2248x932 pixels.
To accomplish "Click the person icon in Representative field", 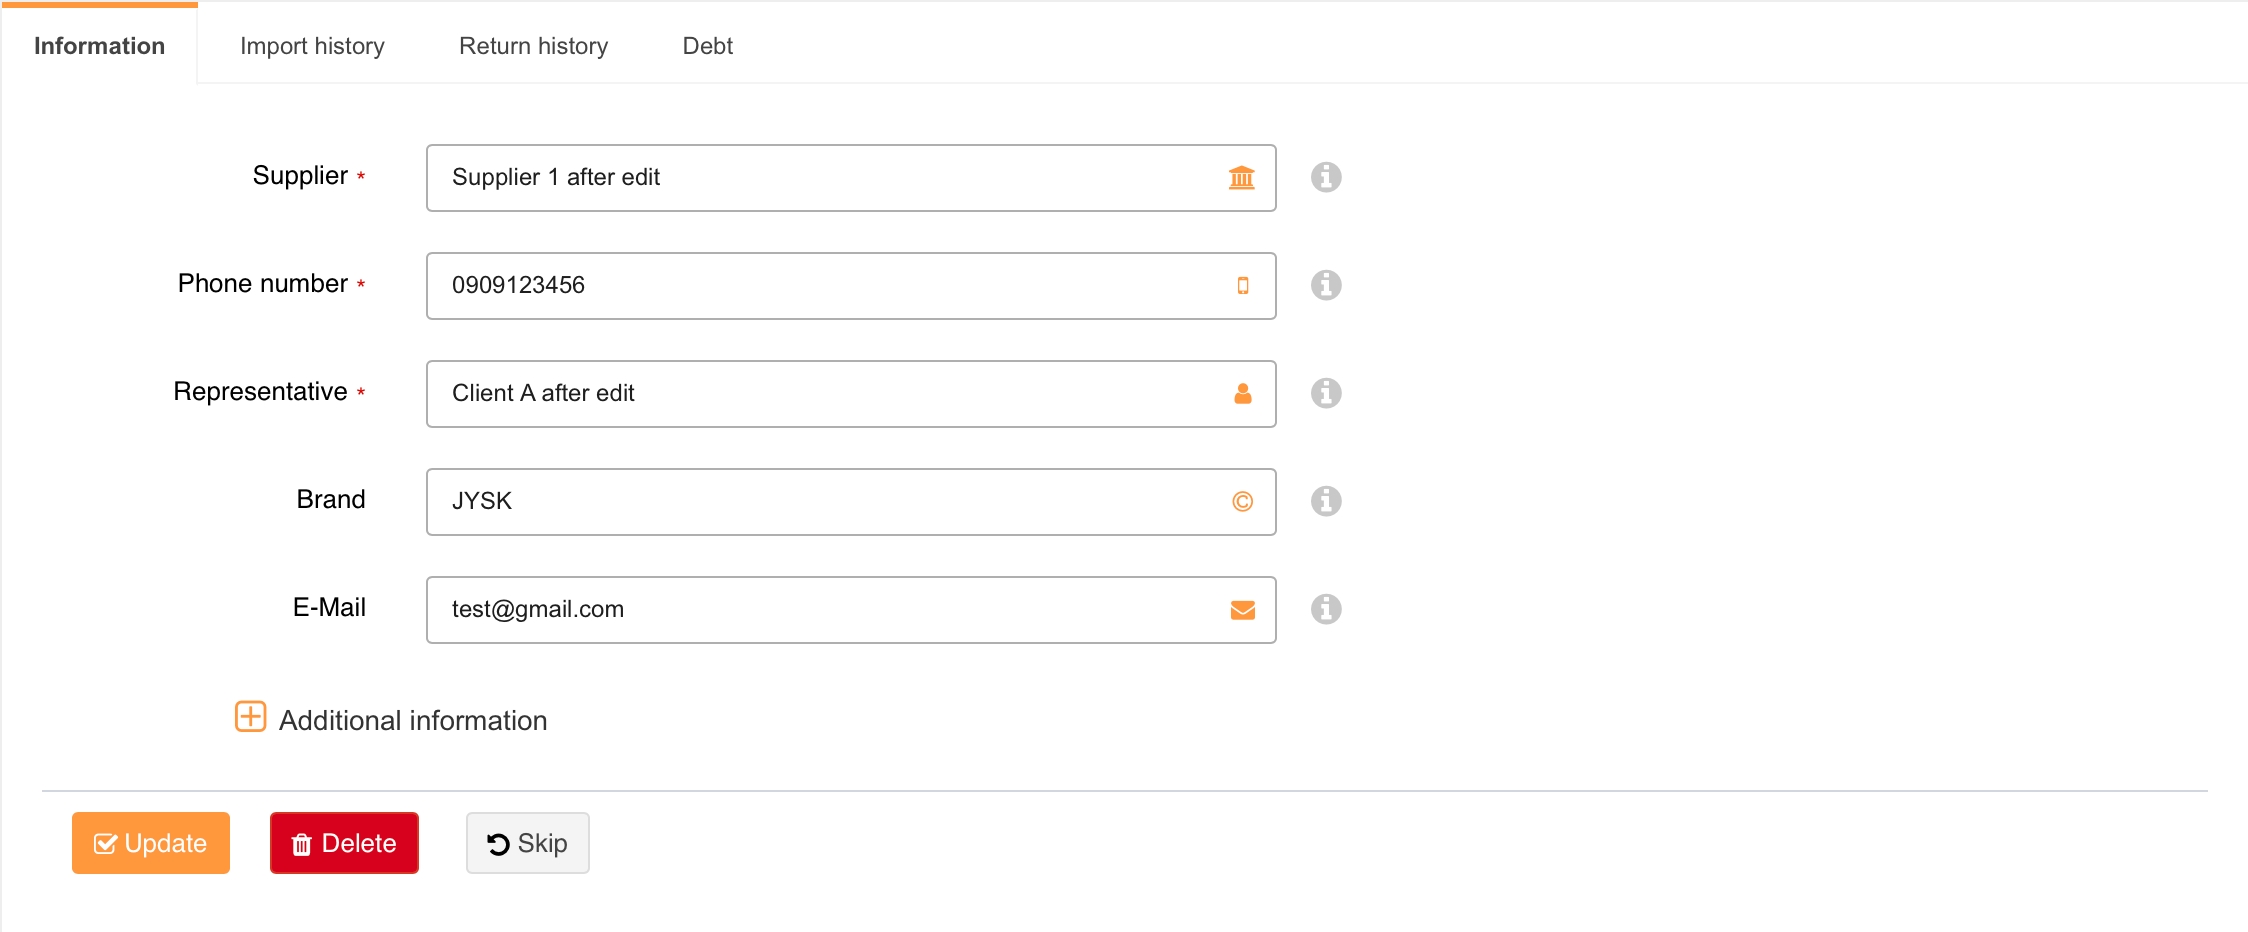I will pos(1243,394).
